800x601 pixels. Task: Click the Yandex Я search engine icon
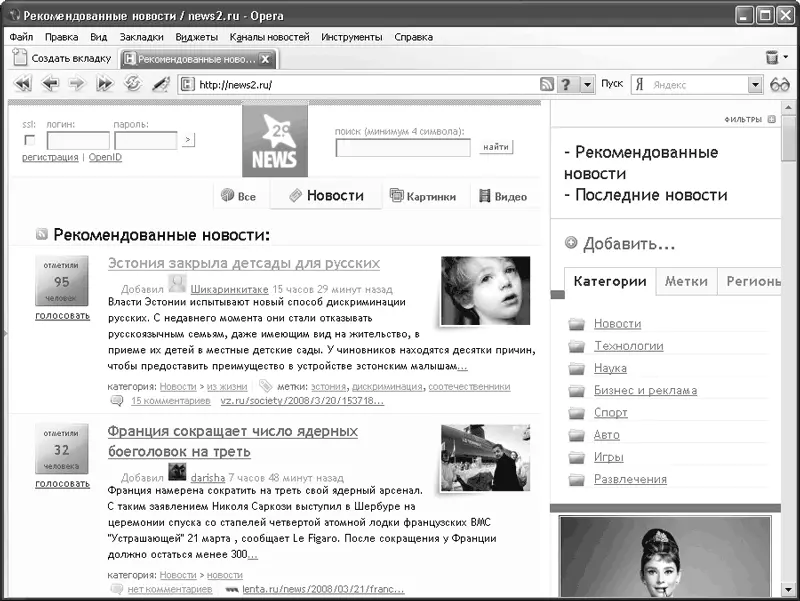639,84
